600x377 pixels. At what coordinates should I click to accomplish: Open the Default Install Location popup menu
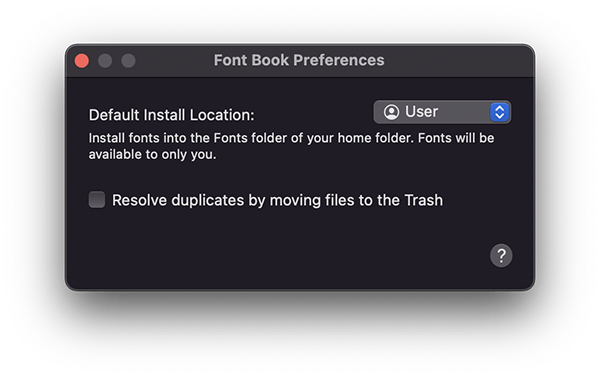pyautogui.click(x=442, y=112)
